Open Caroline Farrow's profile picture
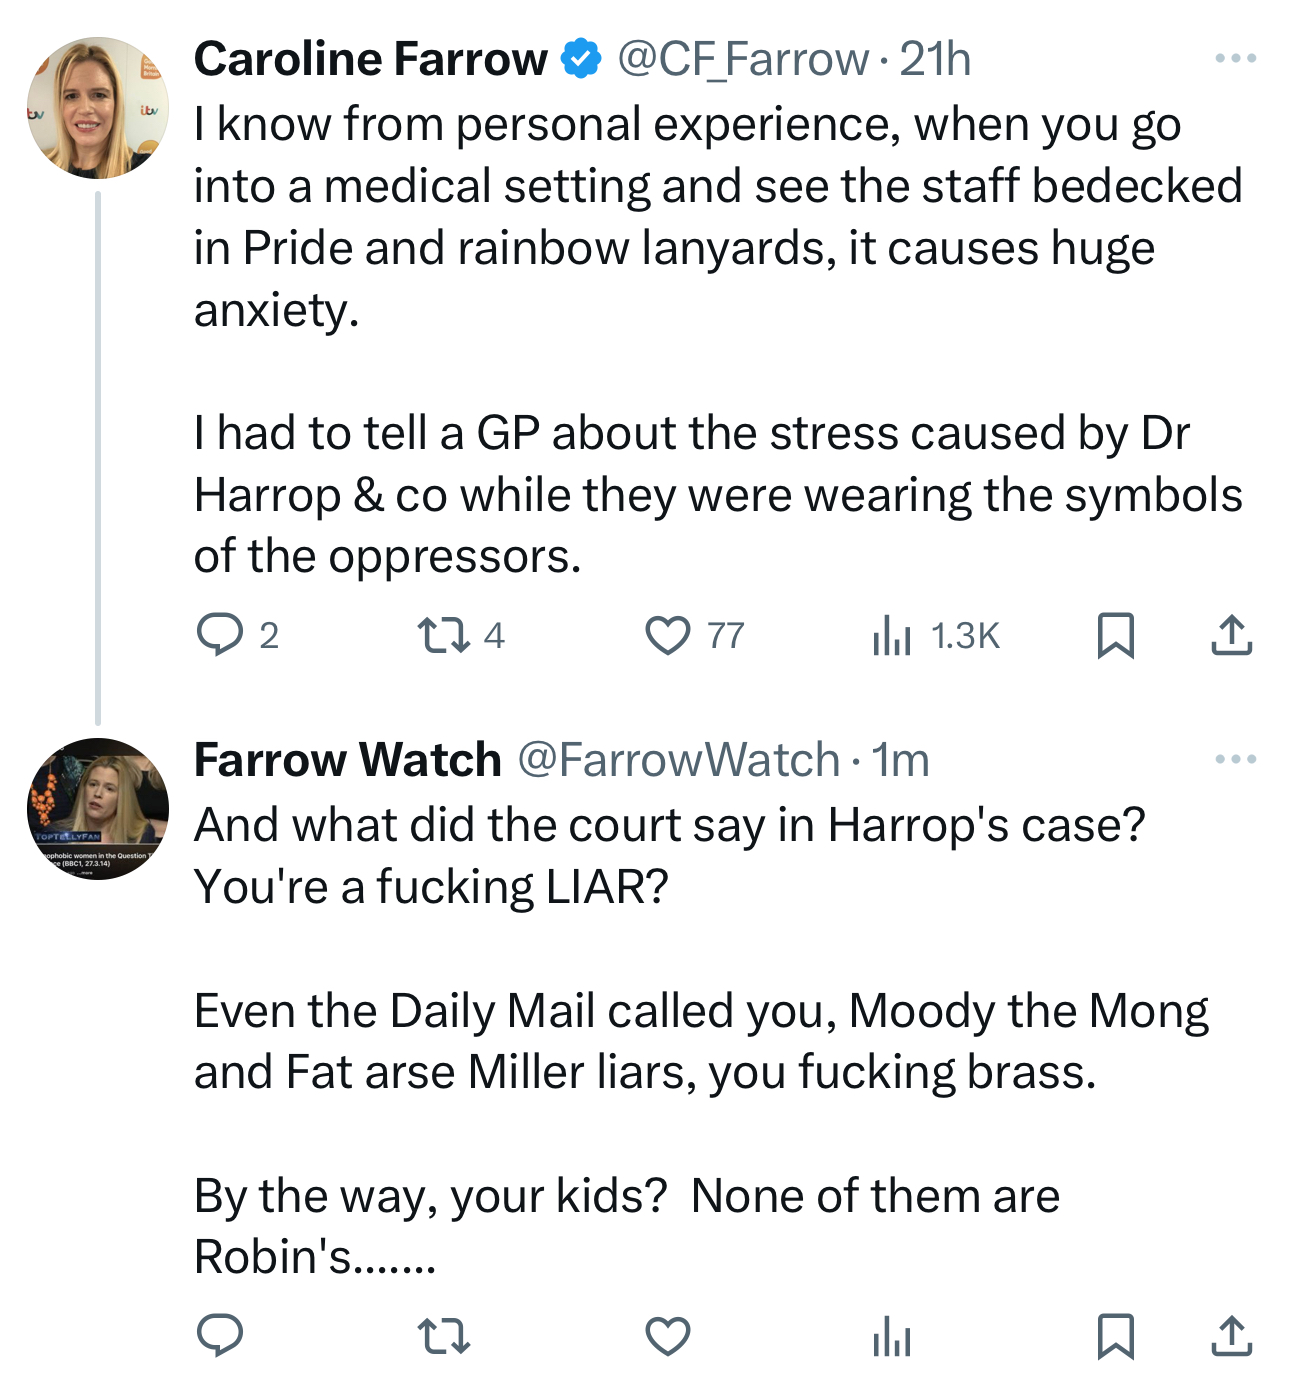The image size is (1290, 1383). 98,108
